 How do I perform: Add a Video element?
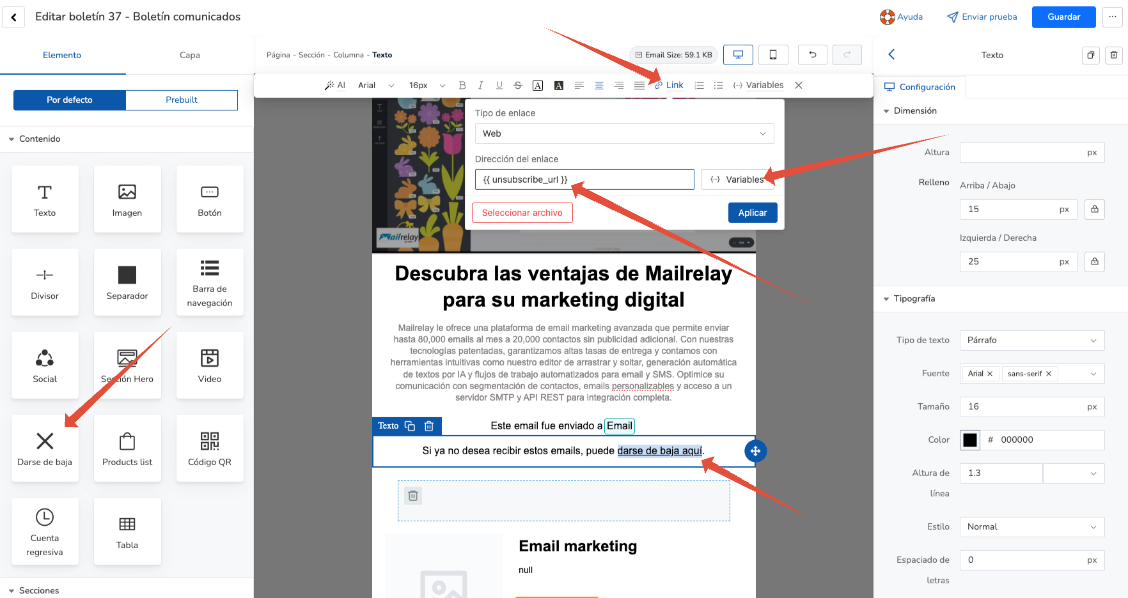(x=209, y=366)
